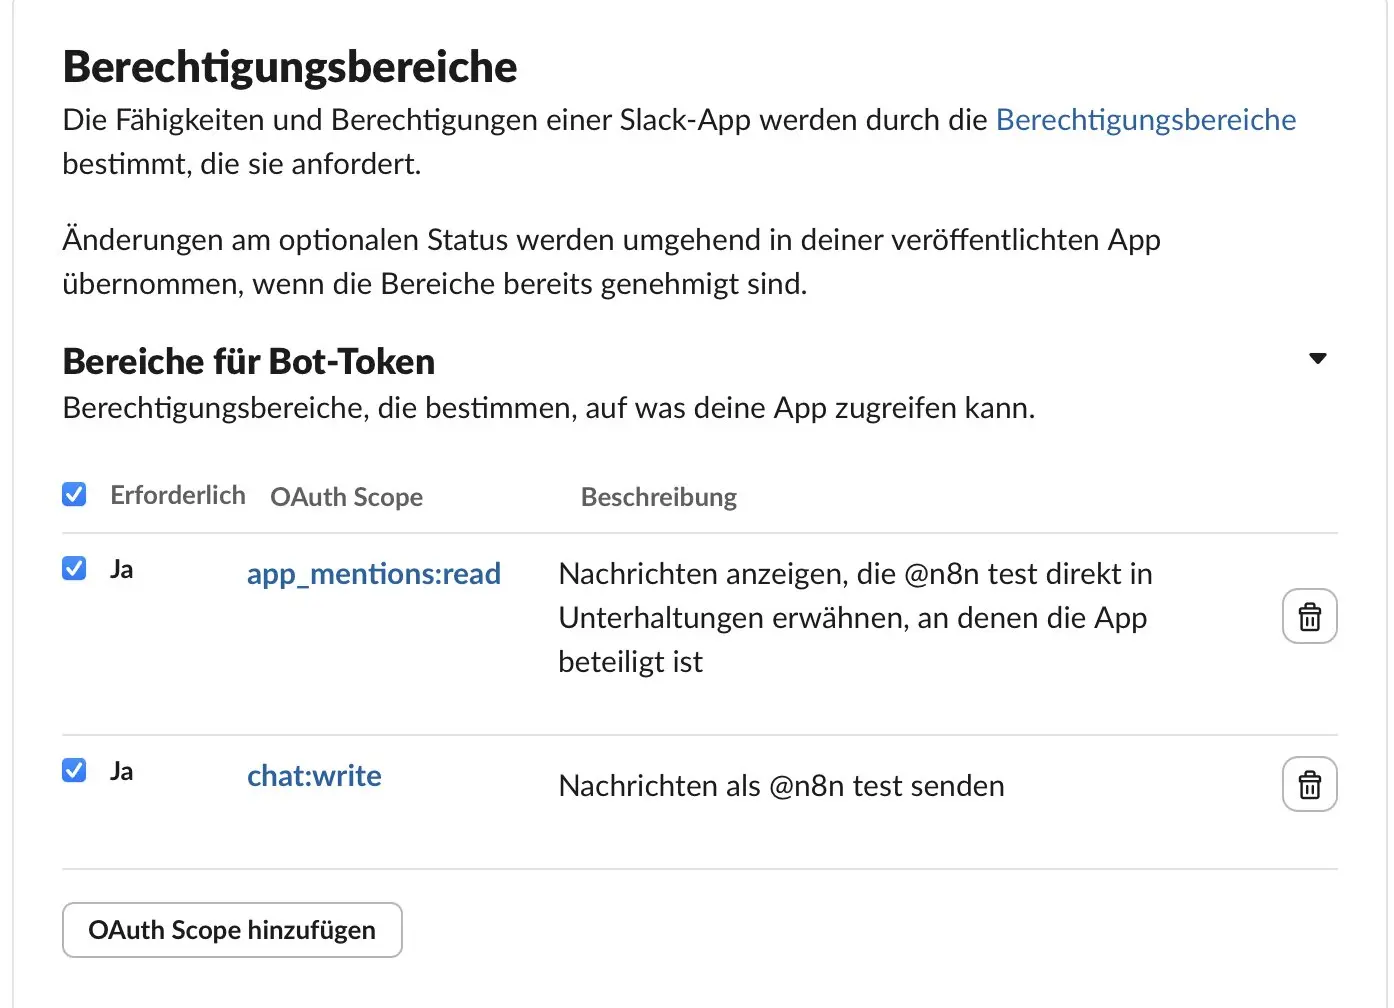The image size is (1394, 1008).
Task: Click the Erforderlich column header
Action: click(x=177, y=494)
